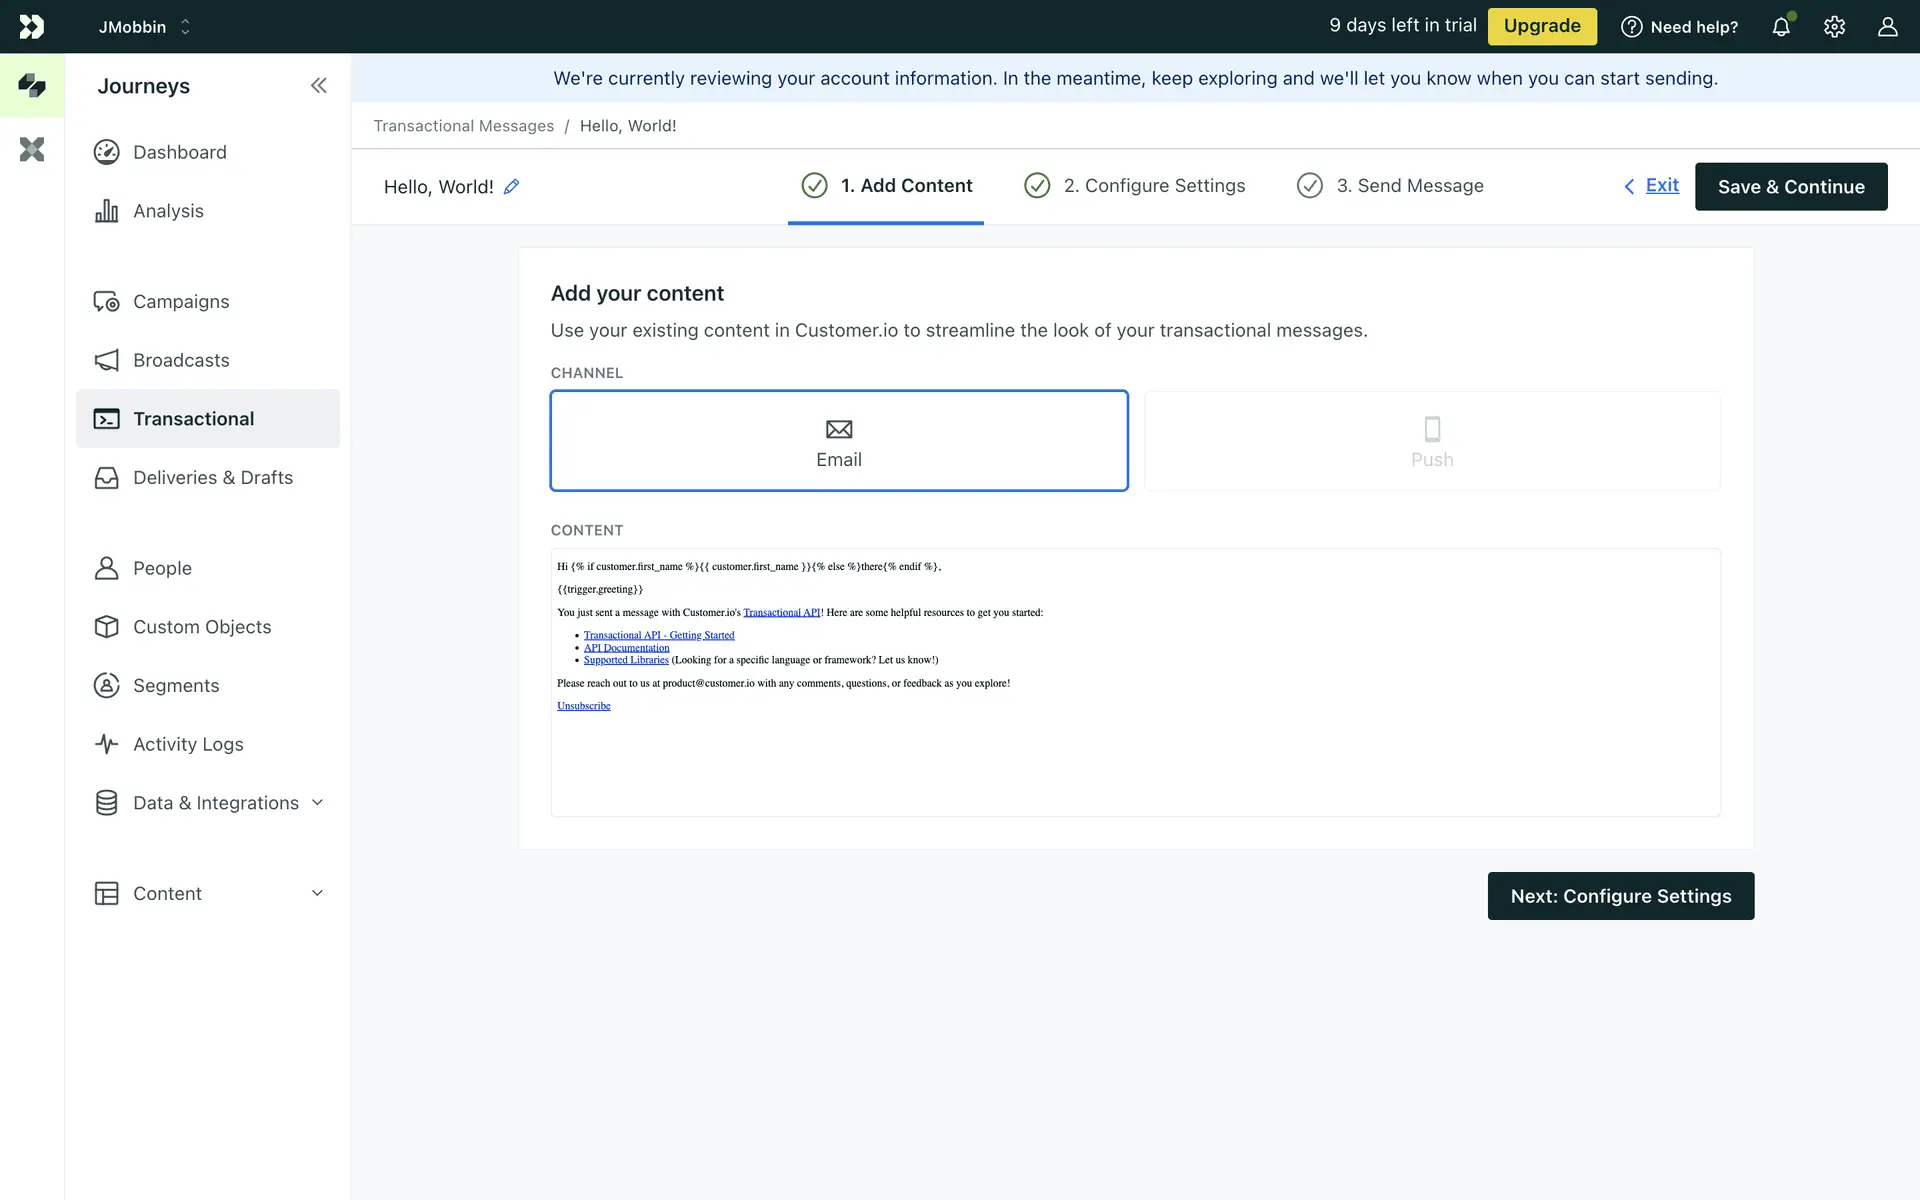Open the settings gear
This screenshot has height=1200, width=1920.
[x=1834, y=27]
